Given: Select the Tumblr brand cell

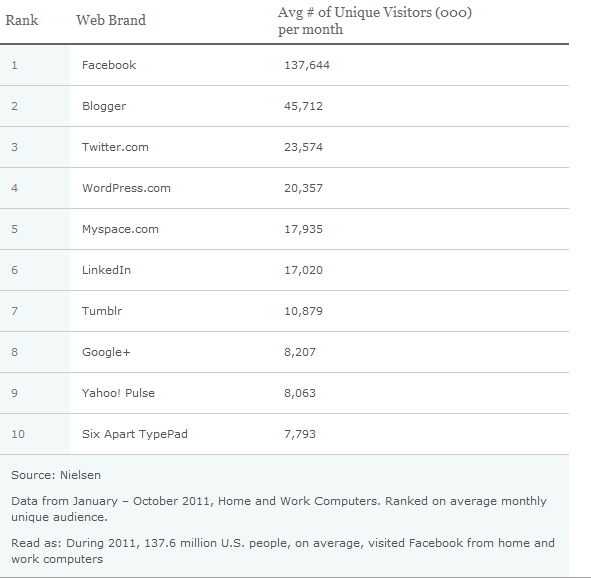Looking at the screenshot, I should coord(102,311).
